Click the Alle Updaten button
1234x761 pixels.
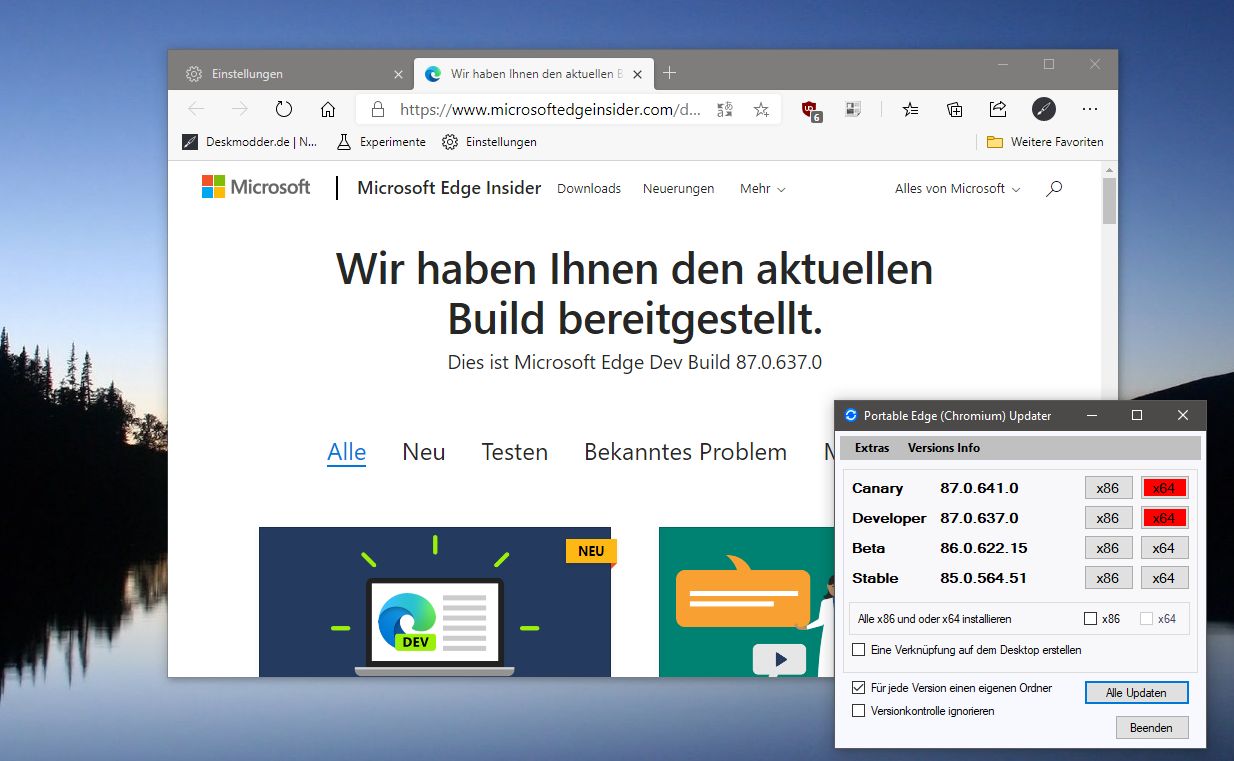pyautogui.click(x=1136, y=693)
